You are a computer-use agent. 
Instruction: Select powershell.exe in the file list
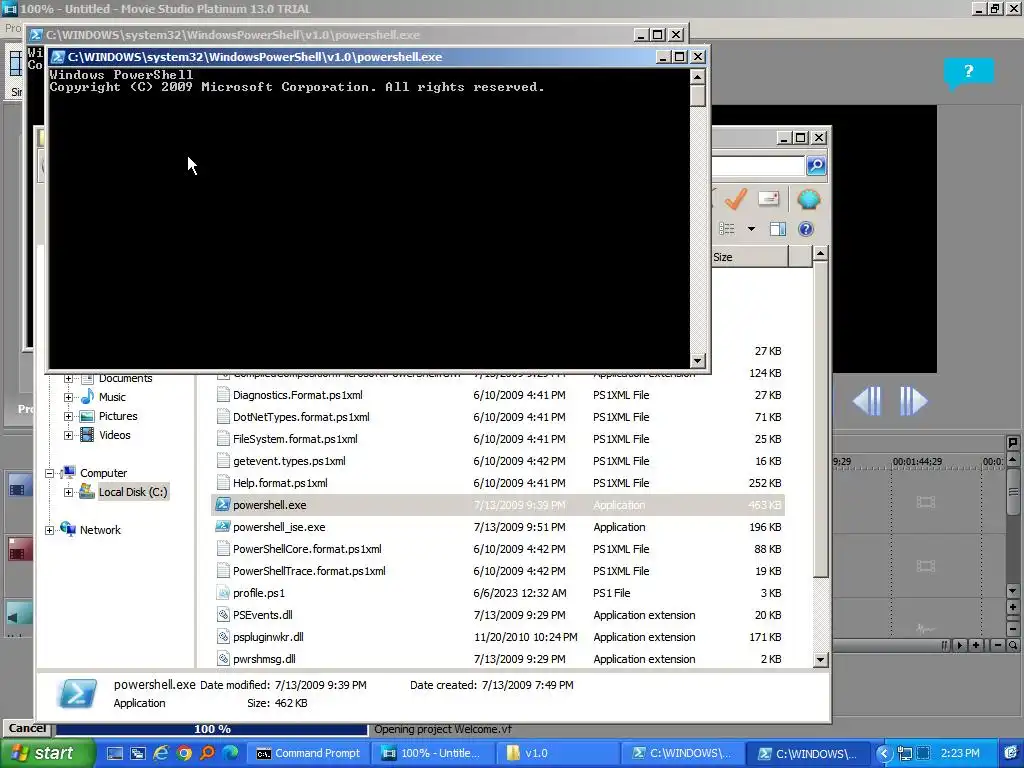498,505
